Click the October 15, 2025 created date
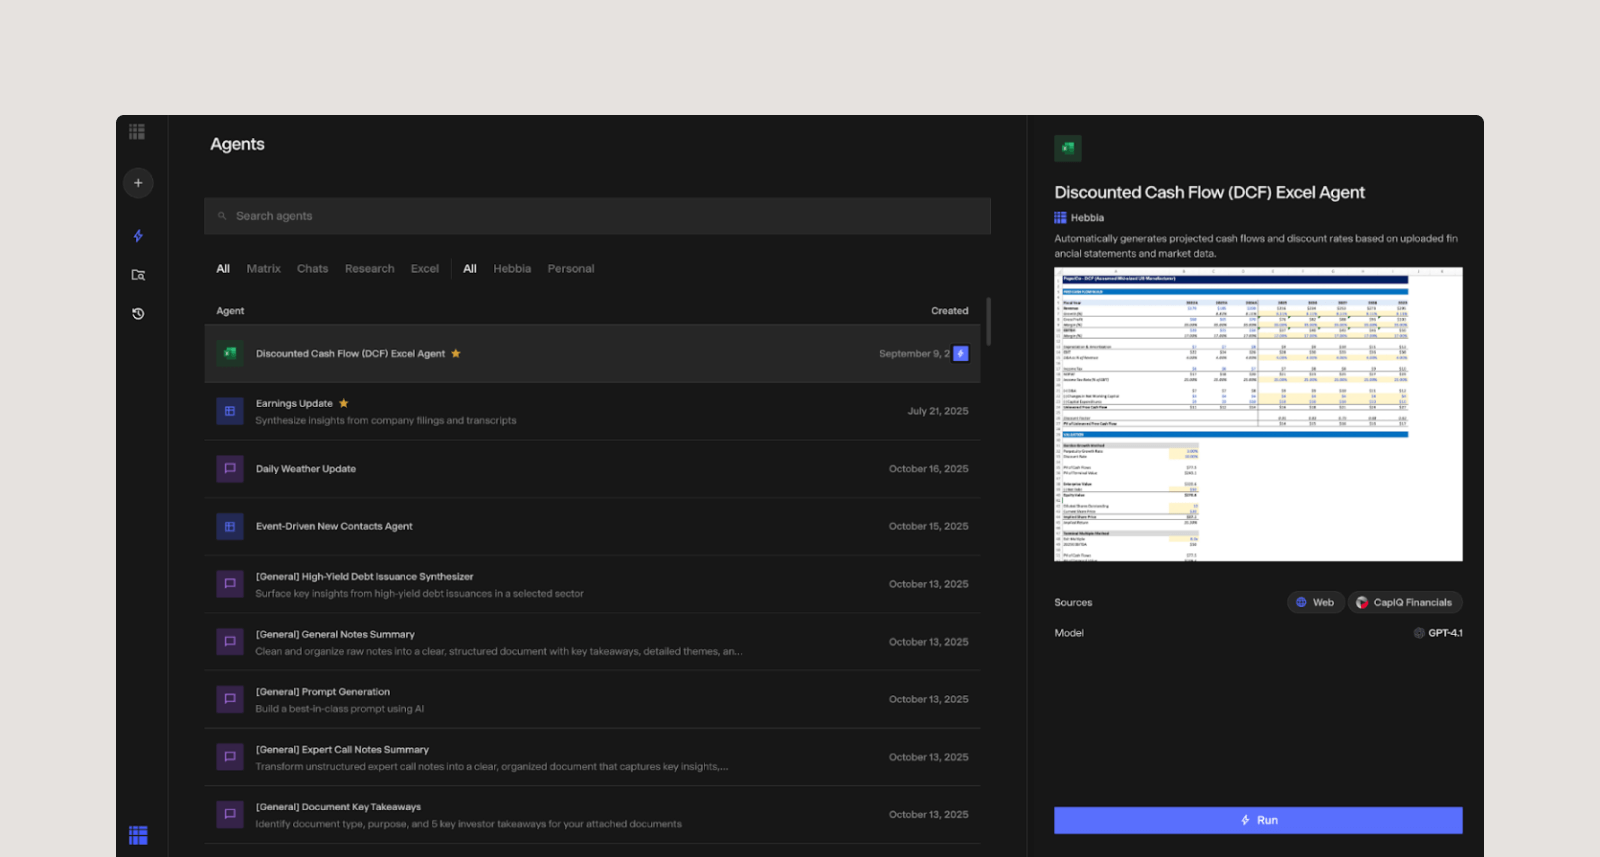Screen dimensions: 1600x857 pyautogui.click(x=928, y=526)
